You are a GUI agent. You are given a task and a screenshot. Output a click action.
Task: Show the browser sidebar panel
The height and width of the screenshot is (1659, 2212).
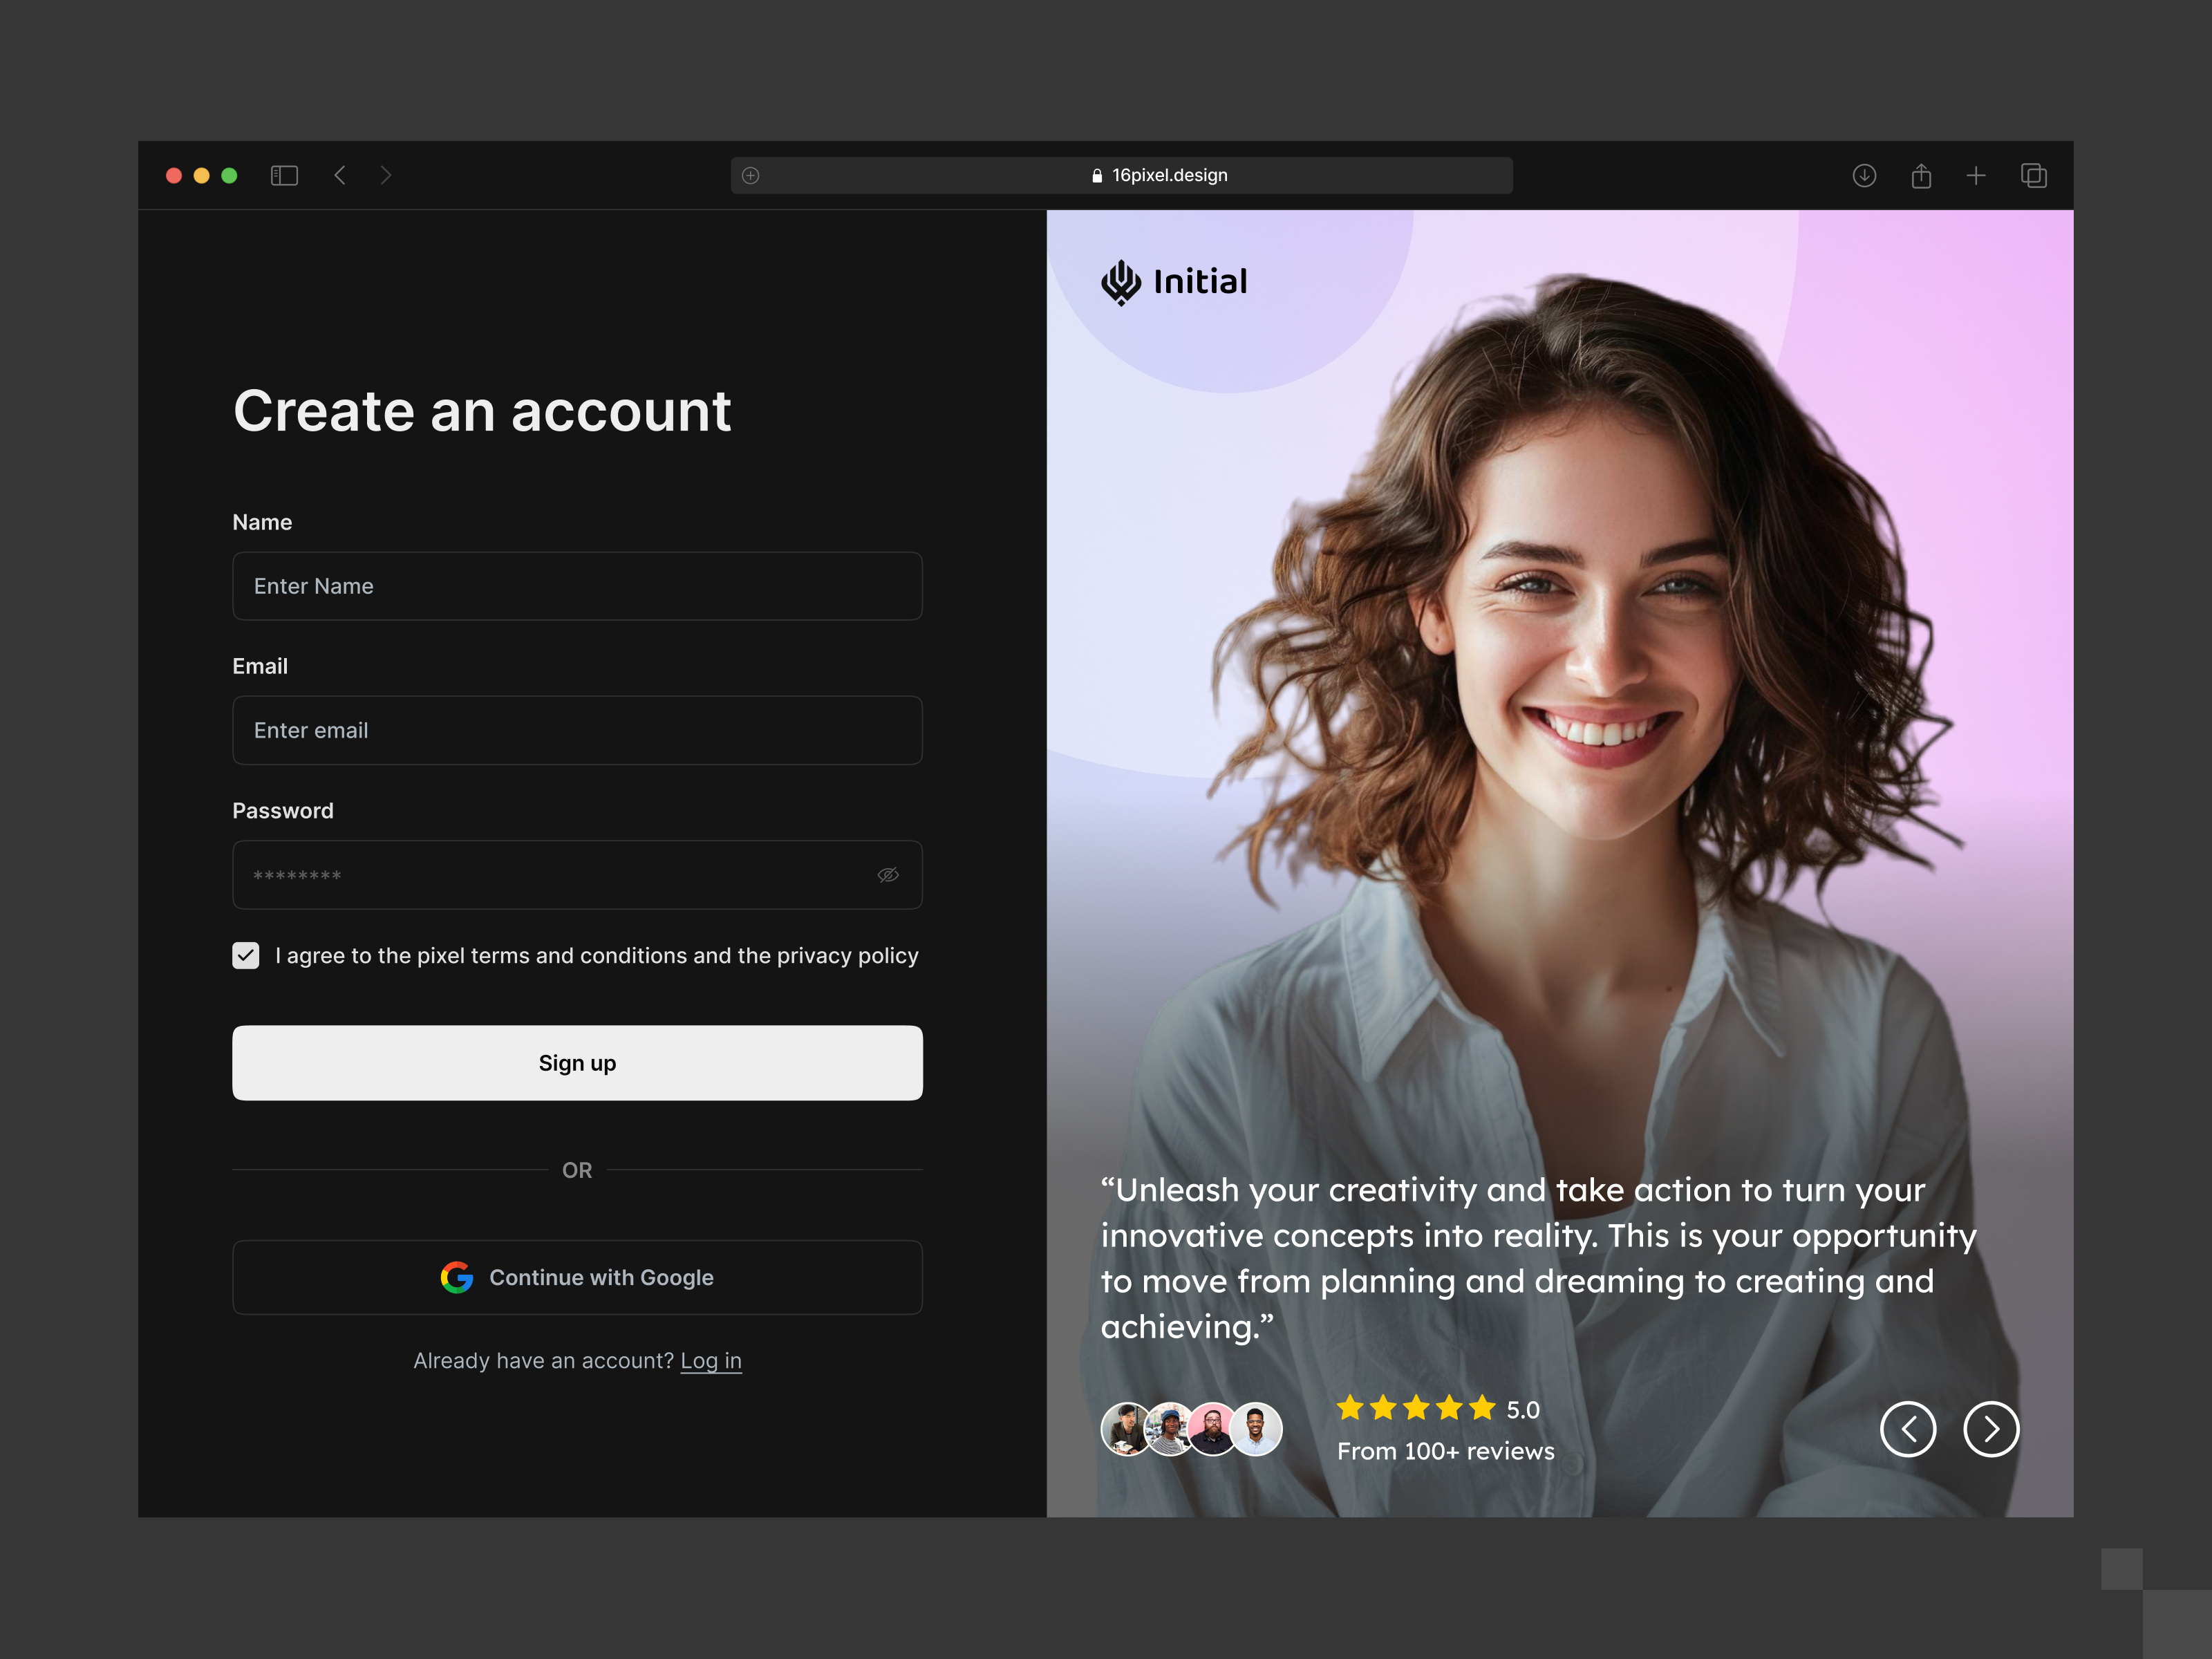284,175
